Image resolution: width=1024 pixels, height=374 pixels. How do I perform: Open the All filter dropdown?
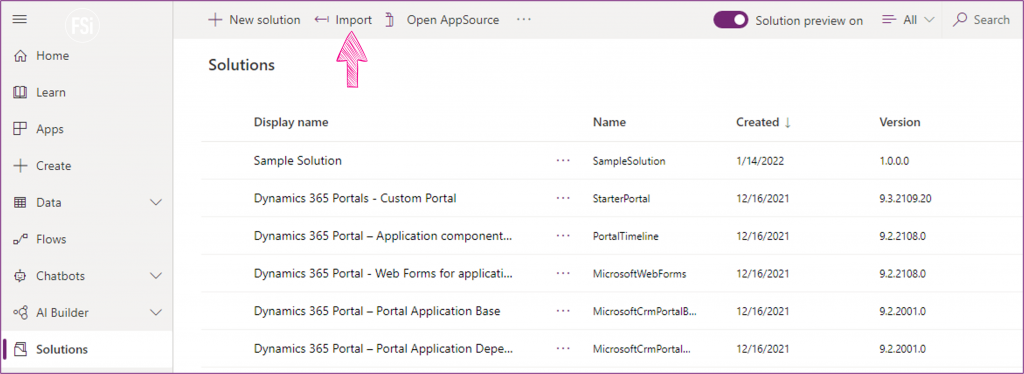coord(908,20)
